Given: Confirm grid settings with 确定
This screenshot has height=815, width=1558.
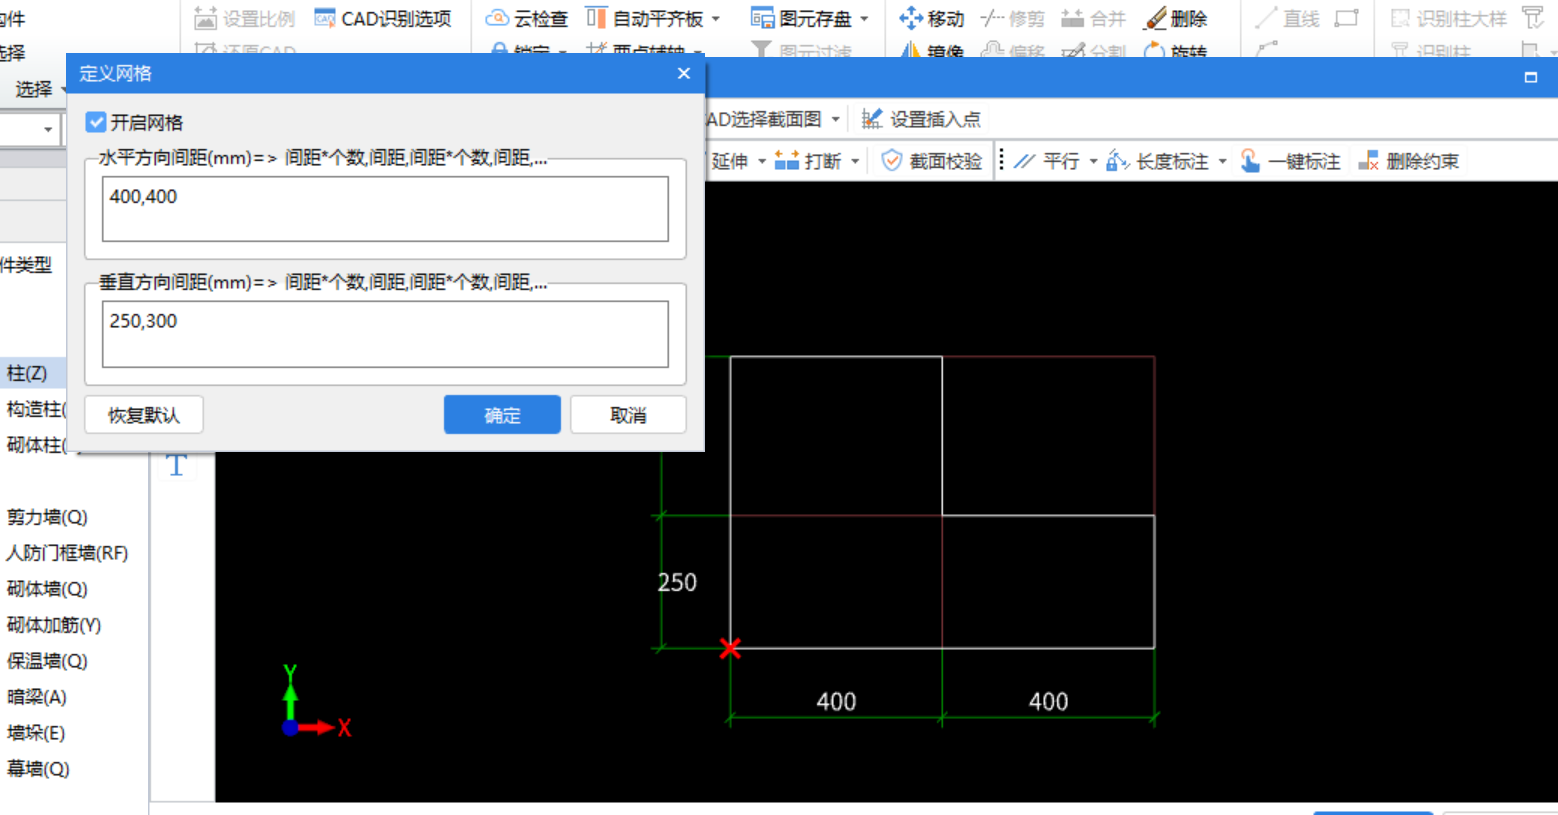Looking at the screenshot, I should coord(502,415).
